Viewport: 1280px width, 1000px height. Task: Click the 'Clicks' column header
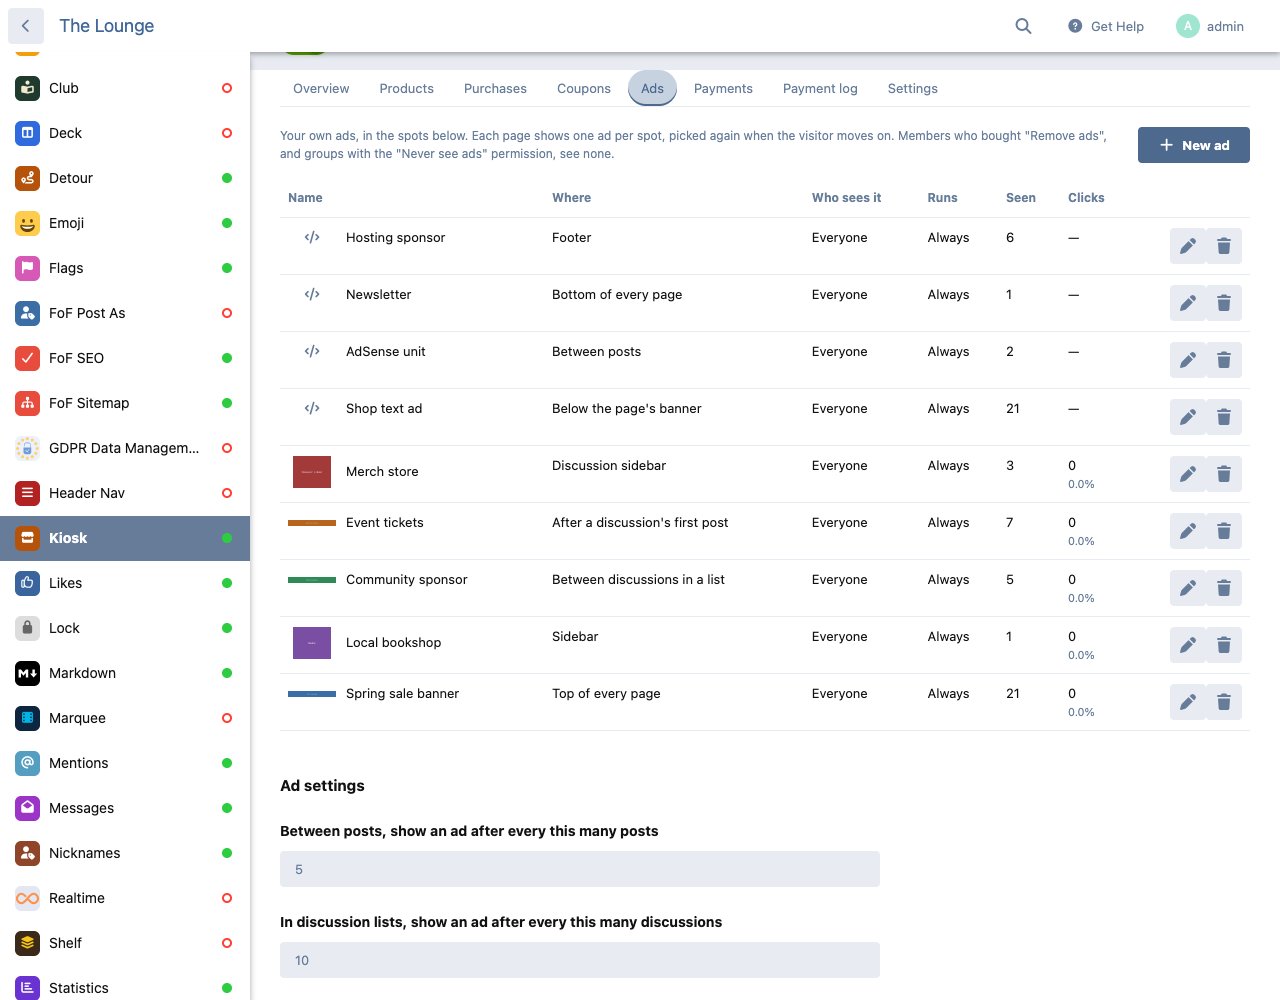tap(1086, 198)
